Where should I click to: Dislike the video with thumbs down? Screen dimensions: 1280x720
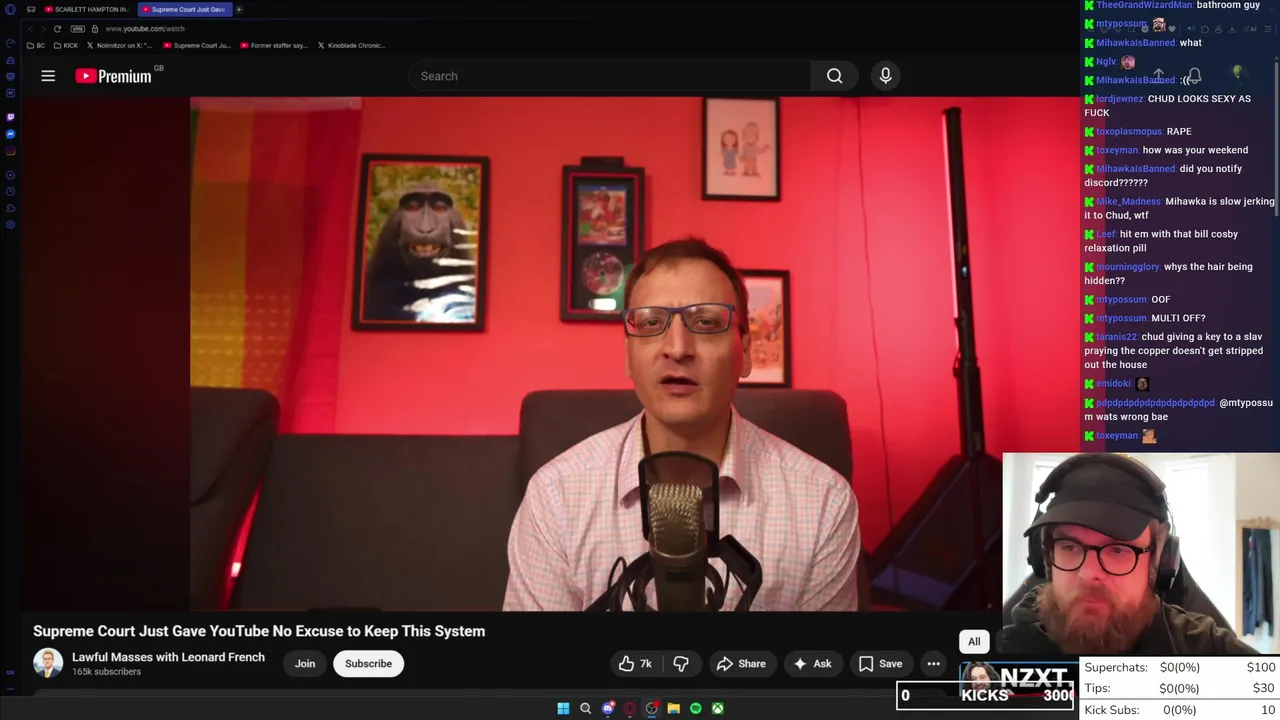[682, 664]
